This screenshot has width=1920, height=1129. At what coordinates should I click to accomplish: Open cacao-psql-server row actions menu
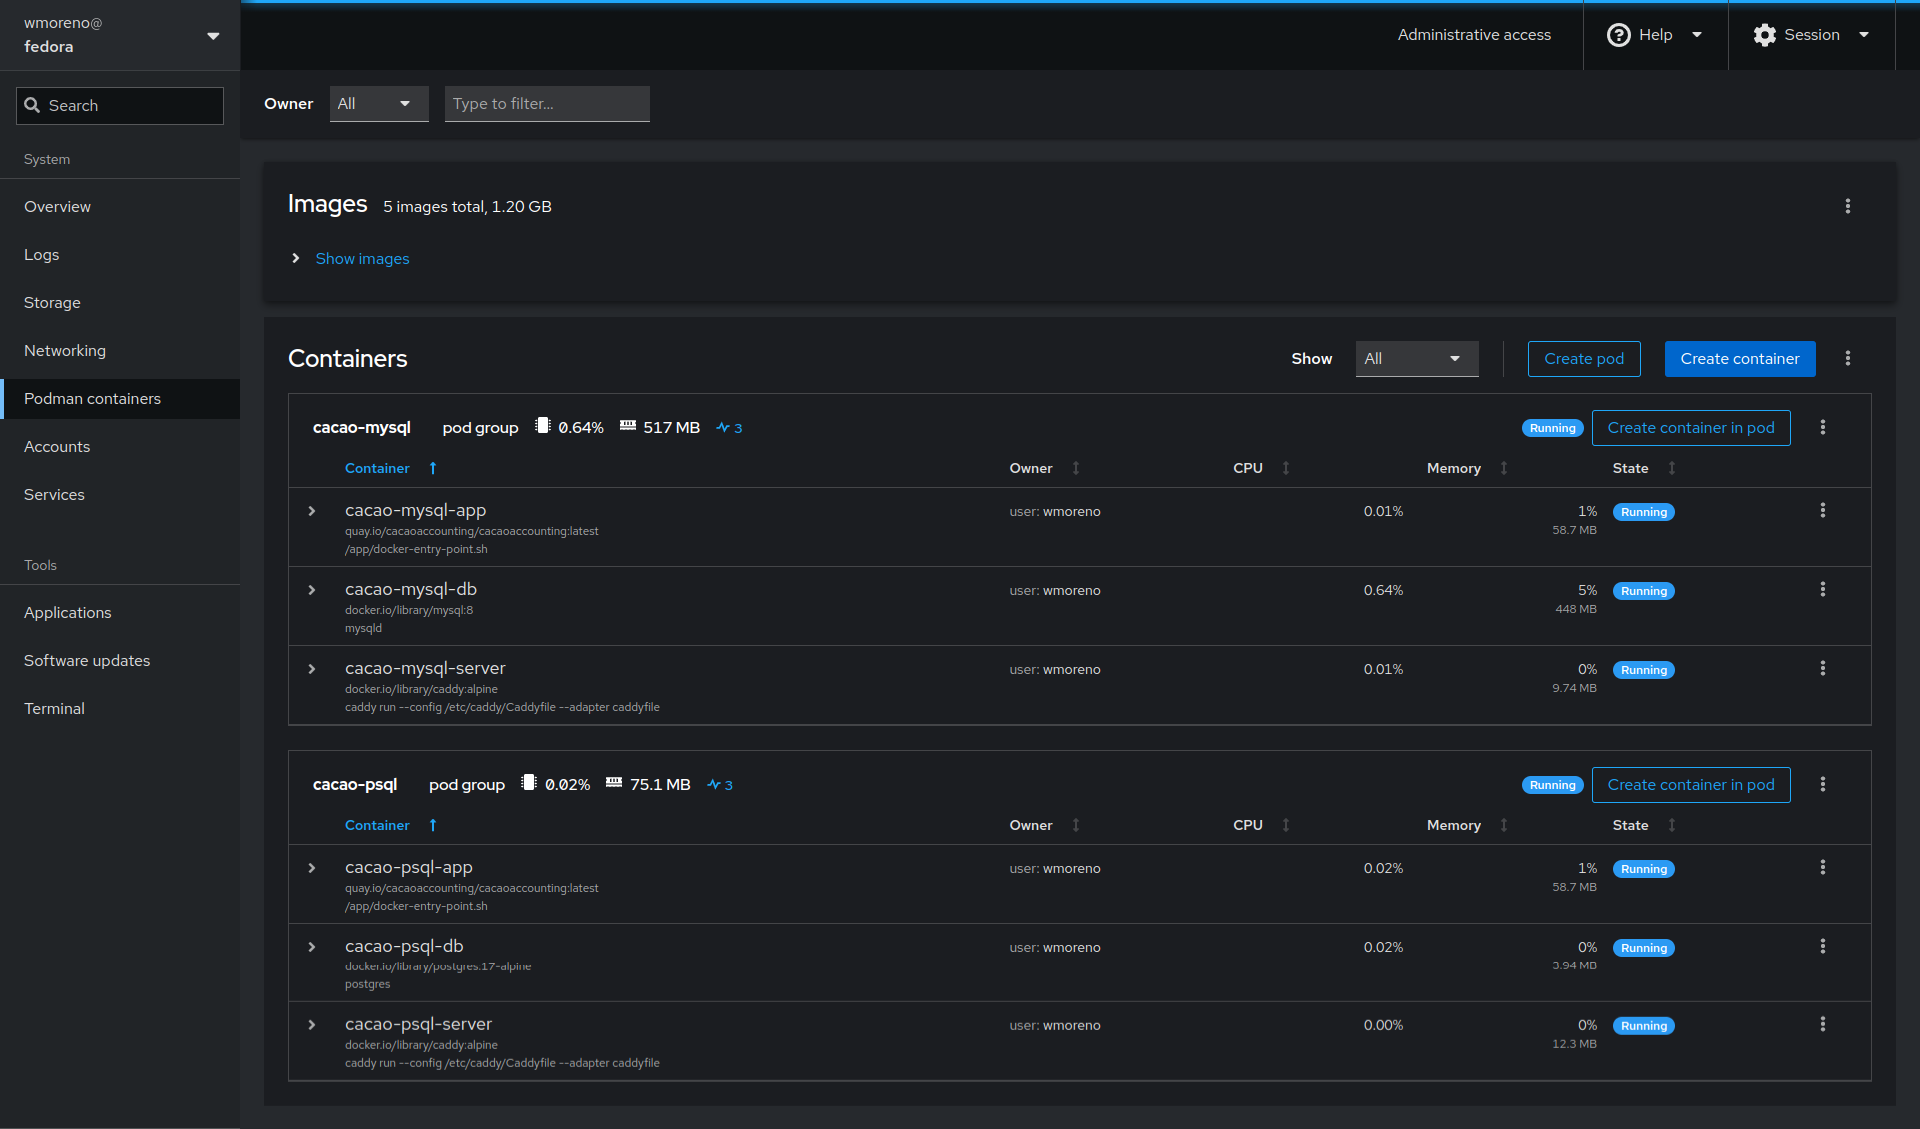coord(1822,1024)
